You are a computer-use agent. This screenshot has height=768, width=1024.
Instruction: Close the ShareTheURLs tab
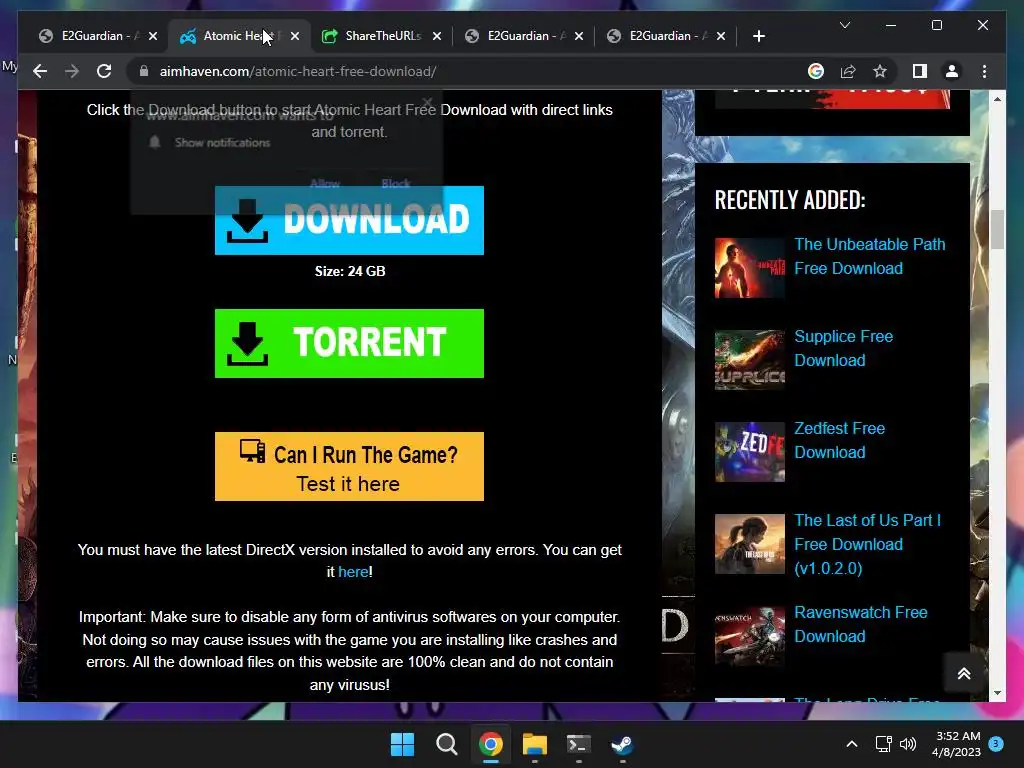coord(437,36)
